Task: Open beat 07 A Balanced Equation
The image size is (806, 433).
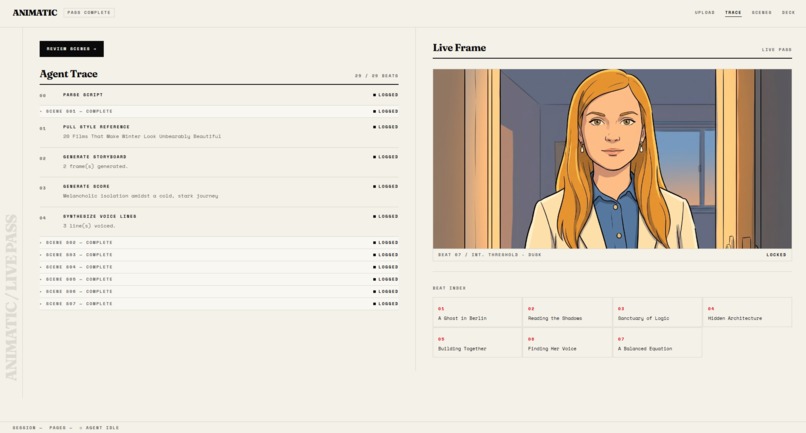Action: 657,342
